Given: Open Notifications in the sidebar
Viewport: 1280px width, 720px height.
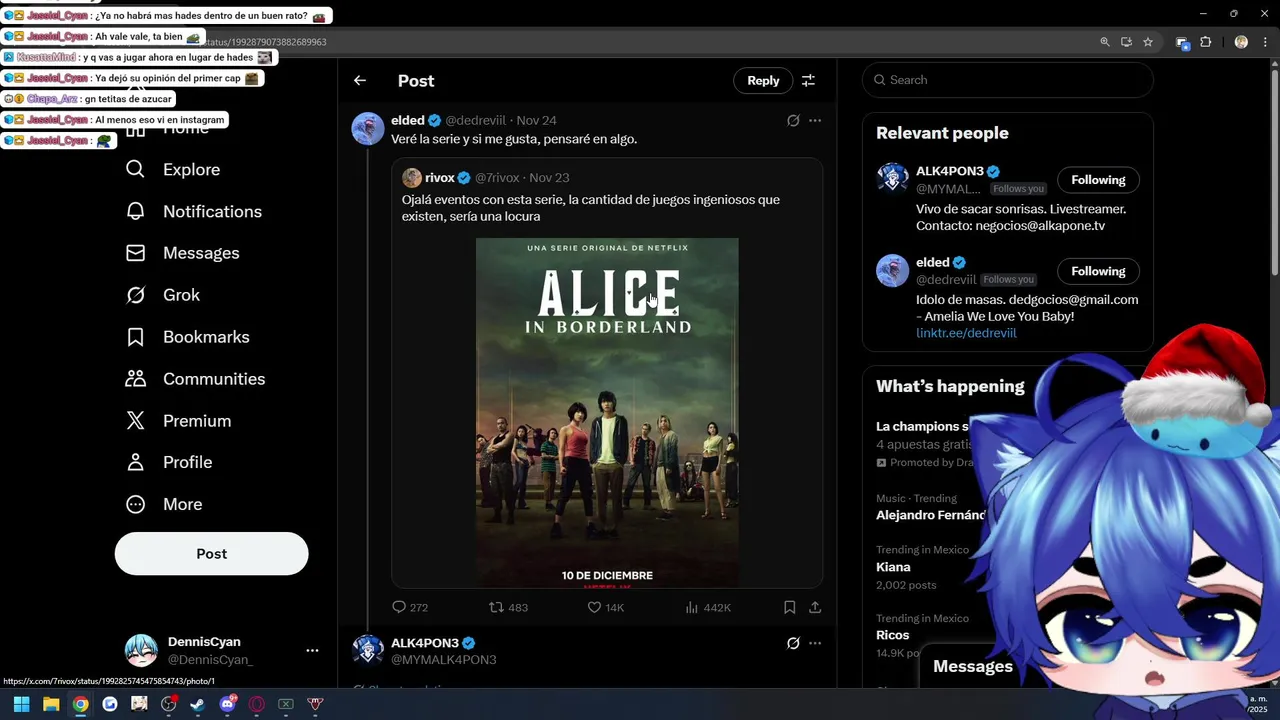Looking at the screenshot, I should (x=193, y=212).
